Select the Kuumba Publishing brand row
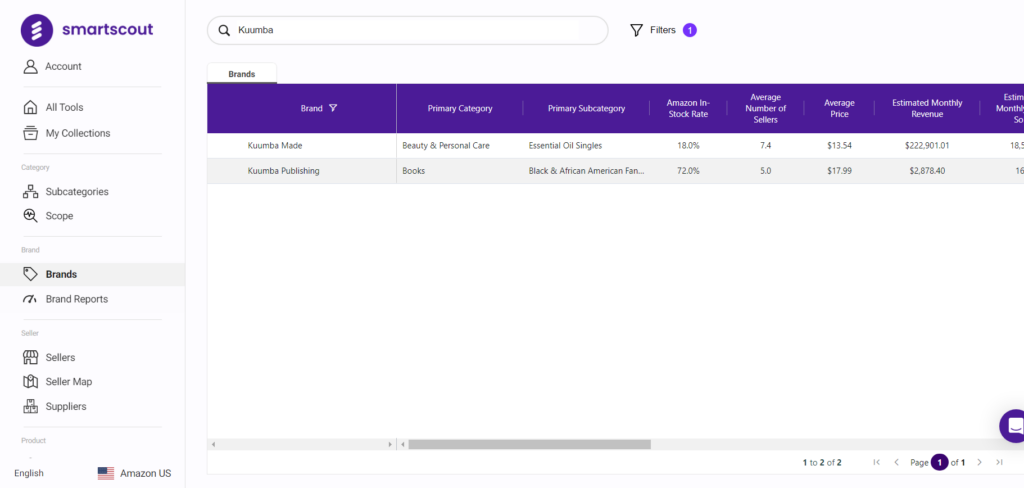 (615, 171)
